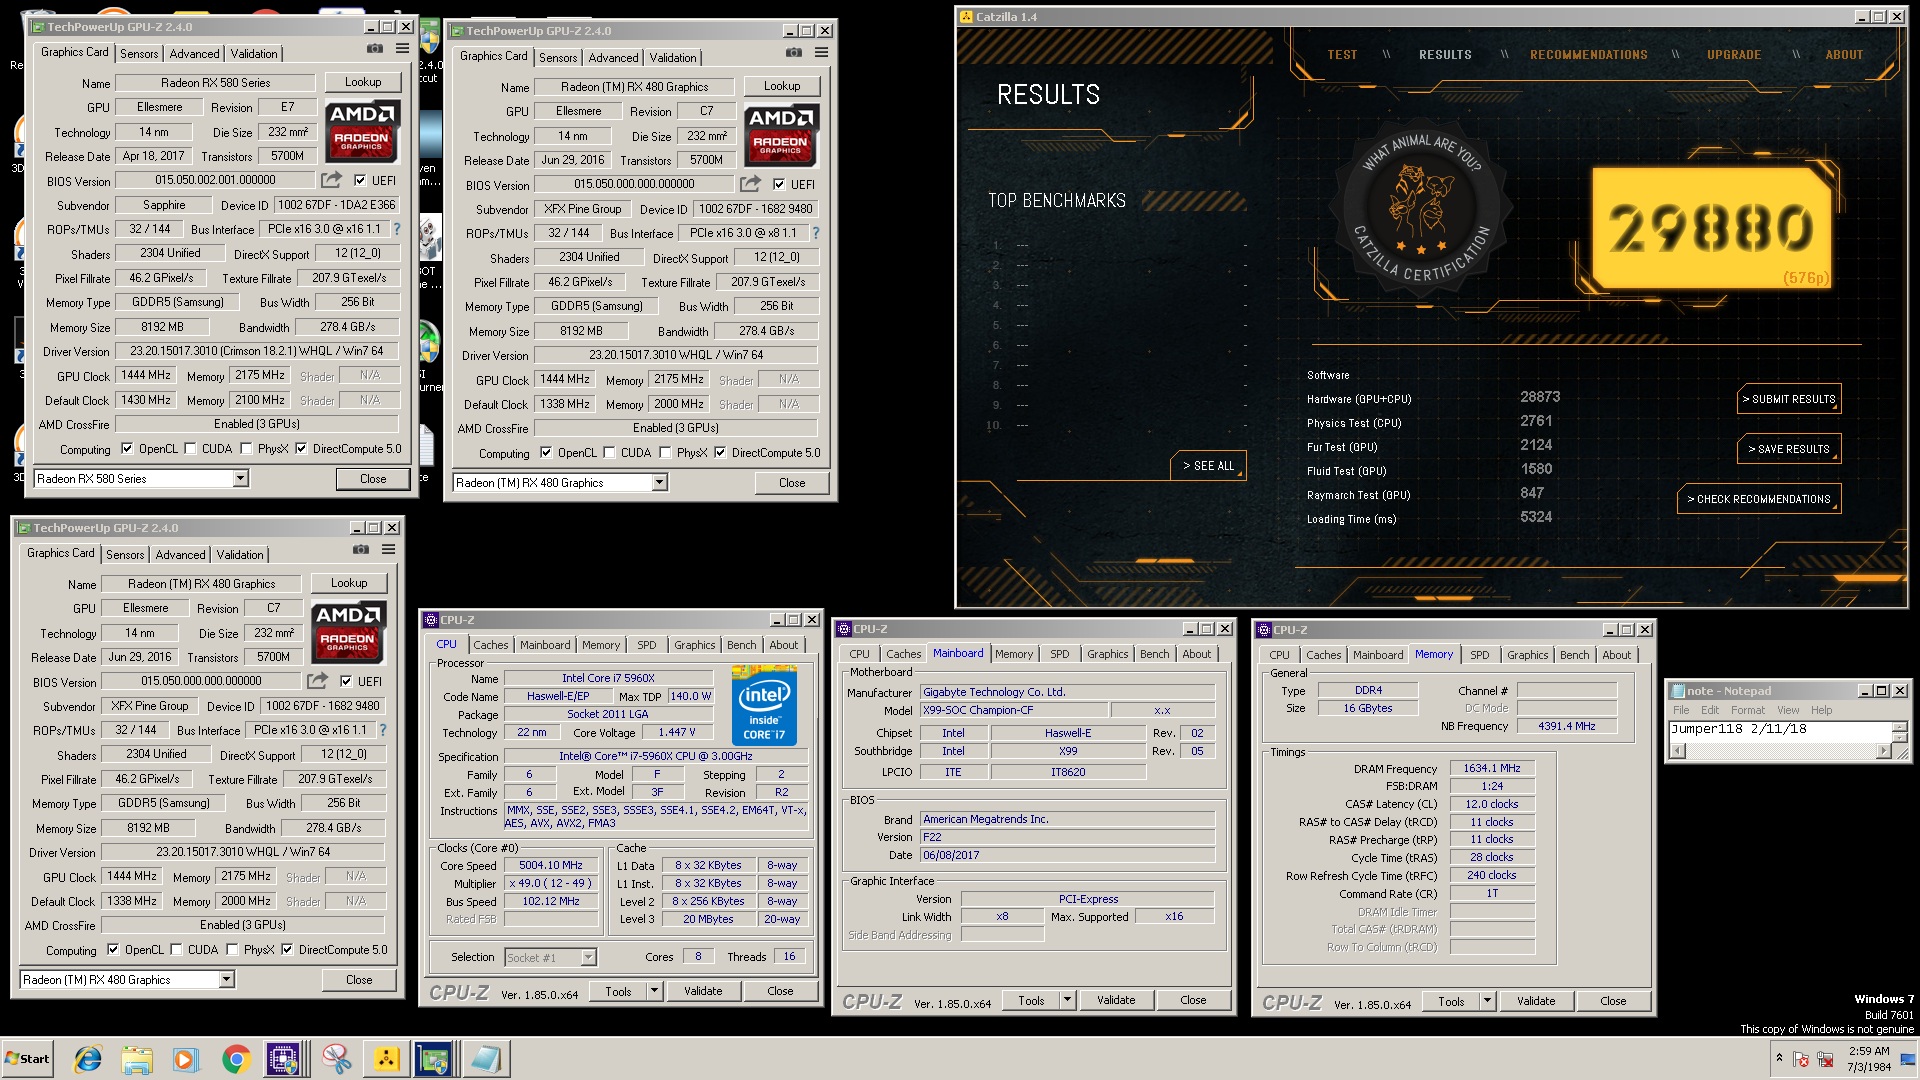The image size is (1920, 1080).
Task: Click Notepad horizontal scrollbar right arrow
Action: 1884,751
